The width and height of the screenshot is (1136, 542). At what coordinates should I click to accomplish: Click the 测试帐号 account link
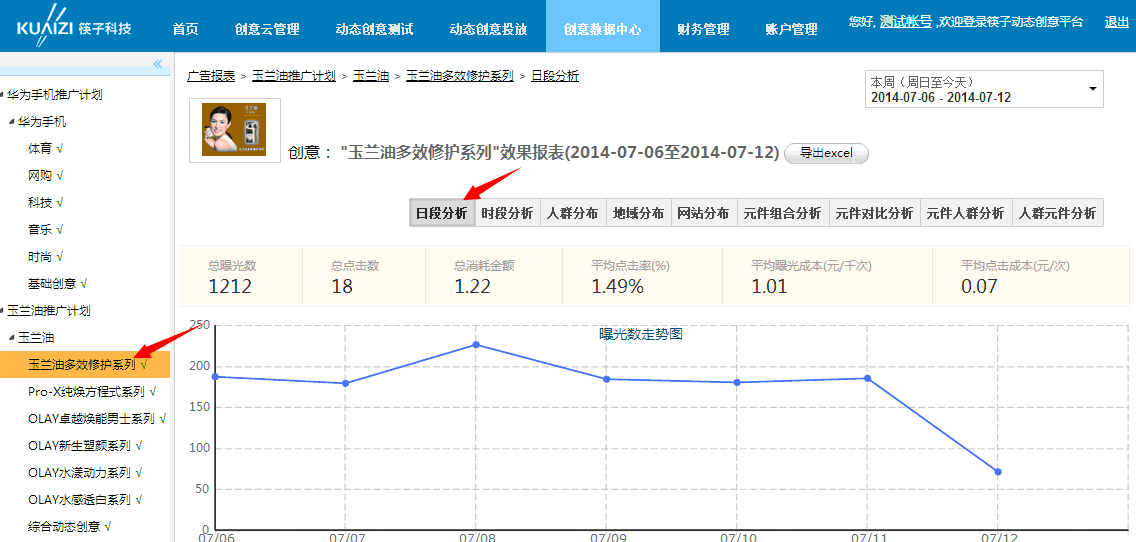tap(906, 22)
